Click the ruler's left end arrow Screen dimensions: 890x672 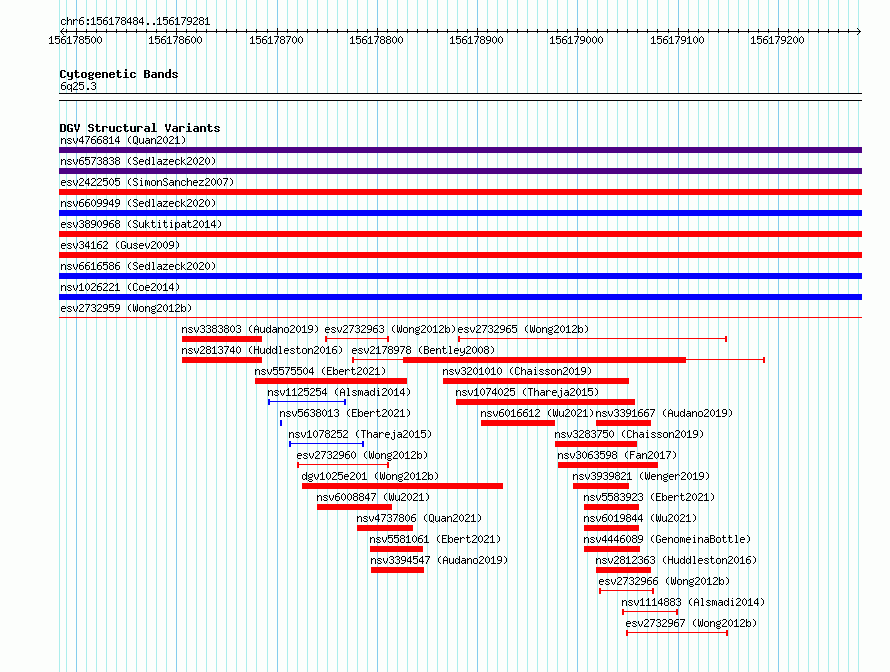[62, 31]
